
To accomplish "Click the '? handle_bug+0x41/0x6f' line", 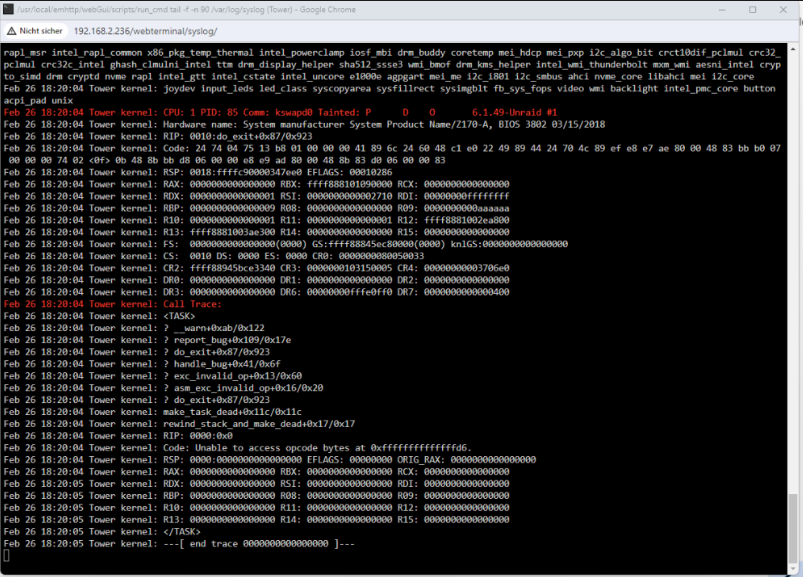I will click(142, 364).
